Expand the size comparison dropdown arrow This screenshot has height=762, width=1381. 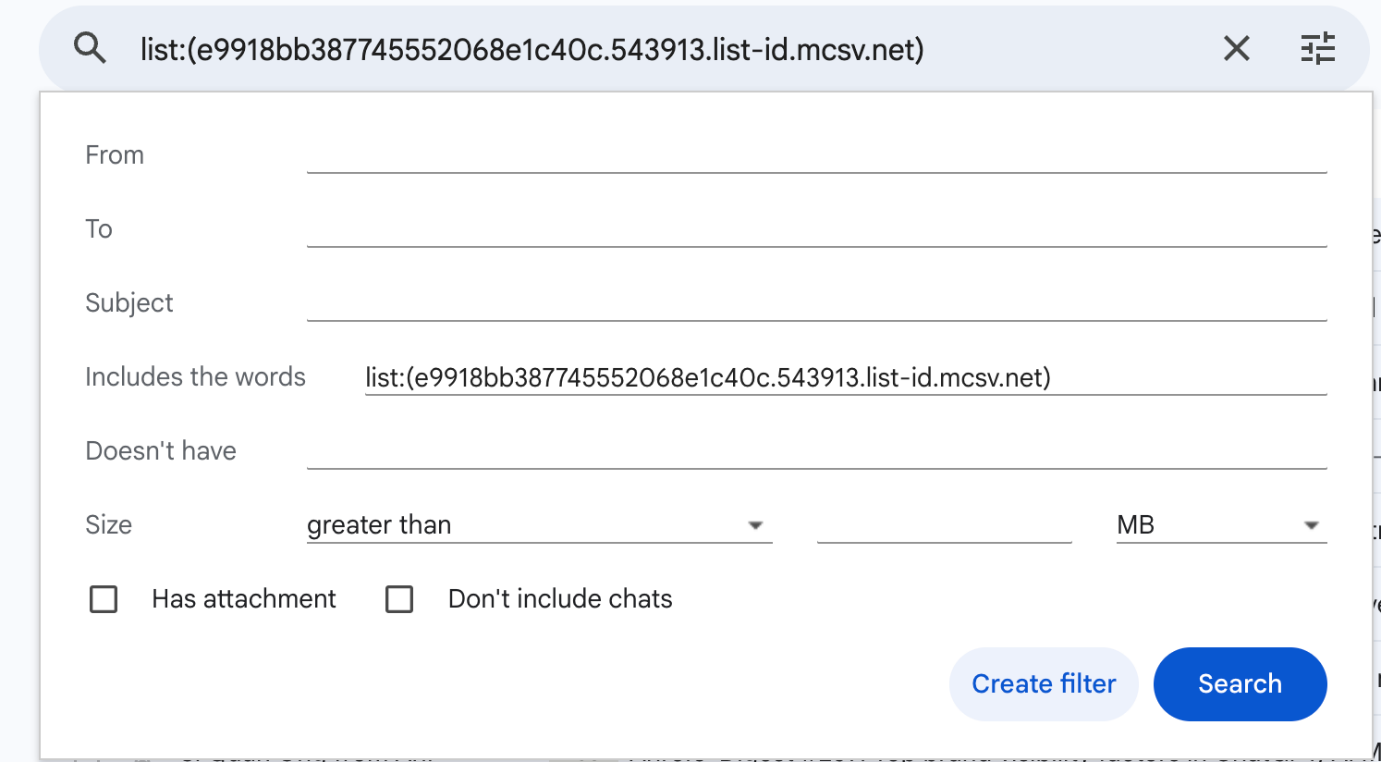pyautogui.click(x=757, y=524)
